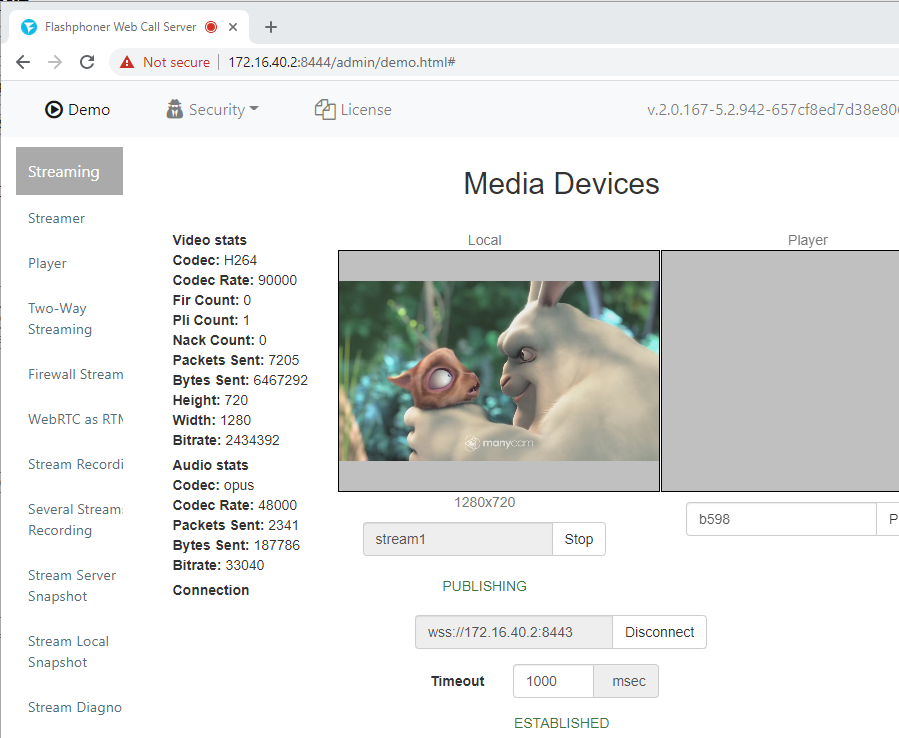Image resolution: width=899 pixels, height=738 pixels.
Task: Reload the page with refresh icon
Action: pos(87,62)
